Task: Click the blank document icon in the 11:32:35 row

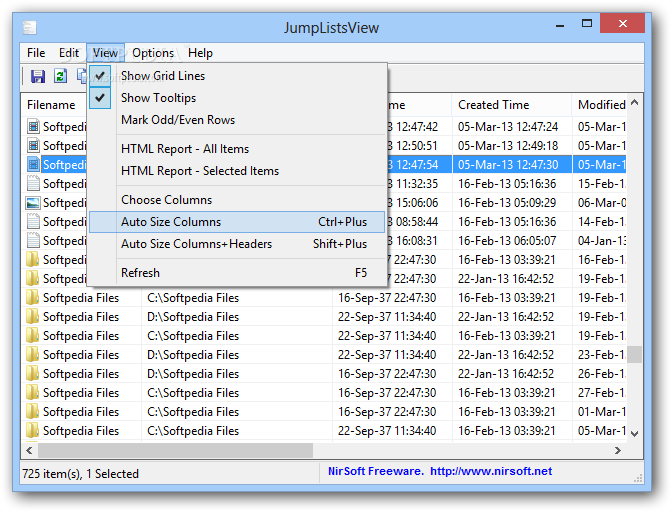Action: coord(33,183)
